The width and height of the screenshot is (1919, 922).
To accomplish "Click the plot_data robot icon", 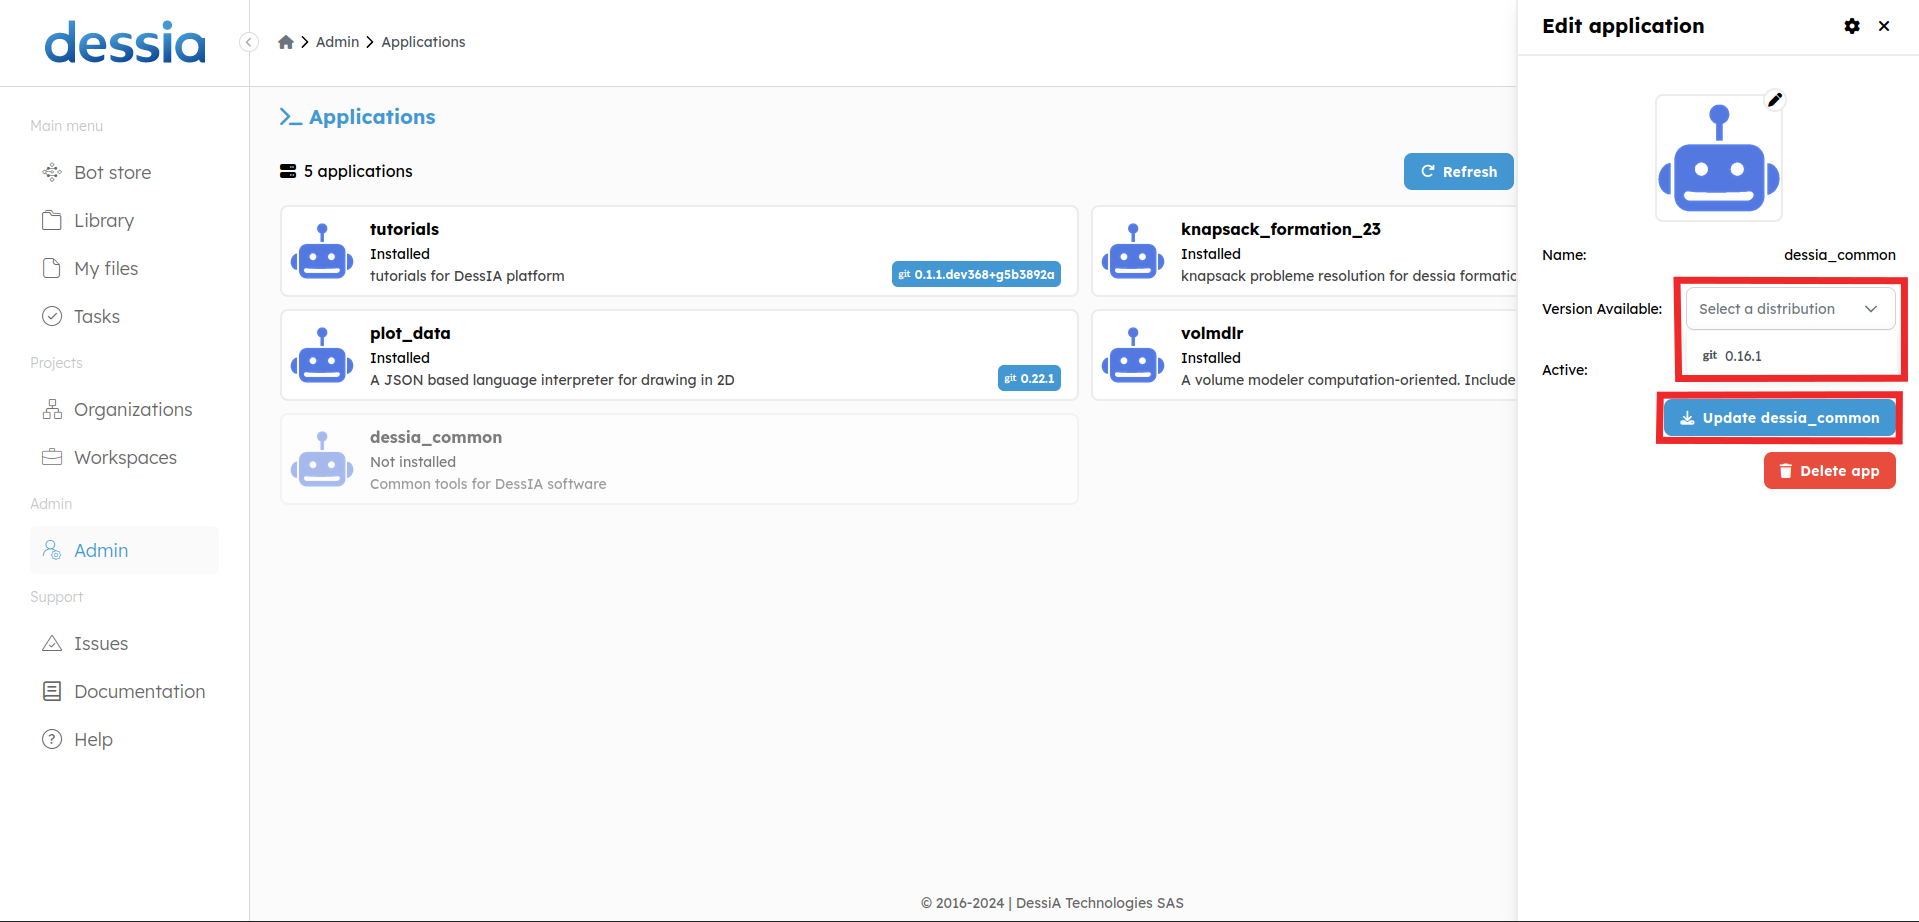I will point(322,356).
